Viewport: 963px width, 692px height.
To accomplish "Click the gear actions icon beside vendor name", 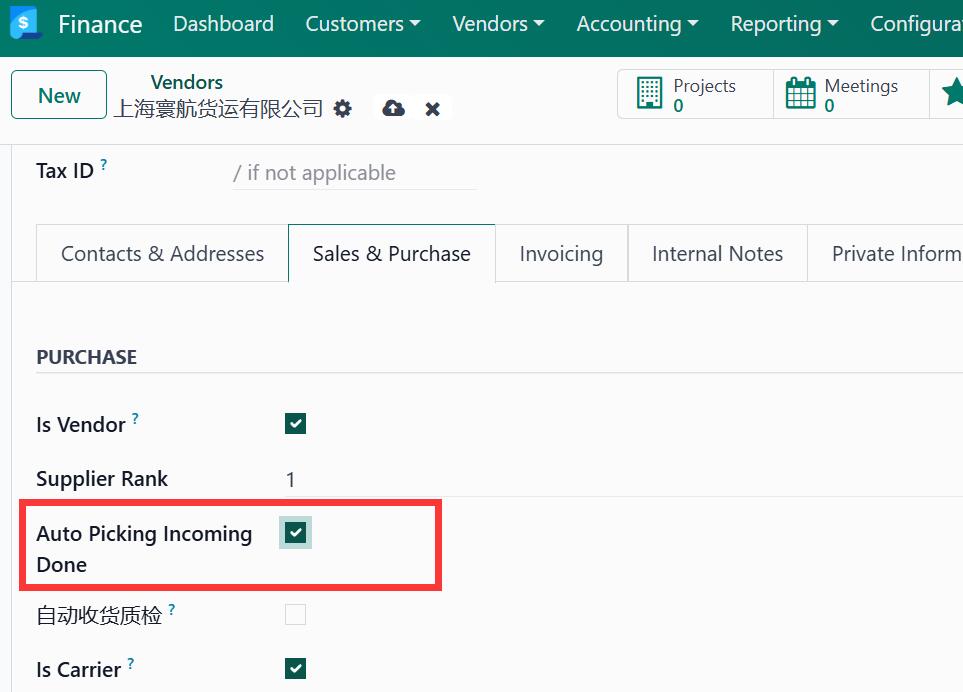I will point(343,109).
